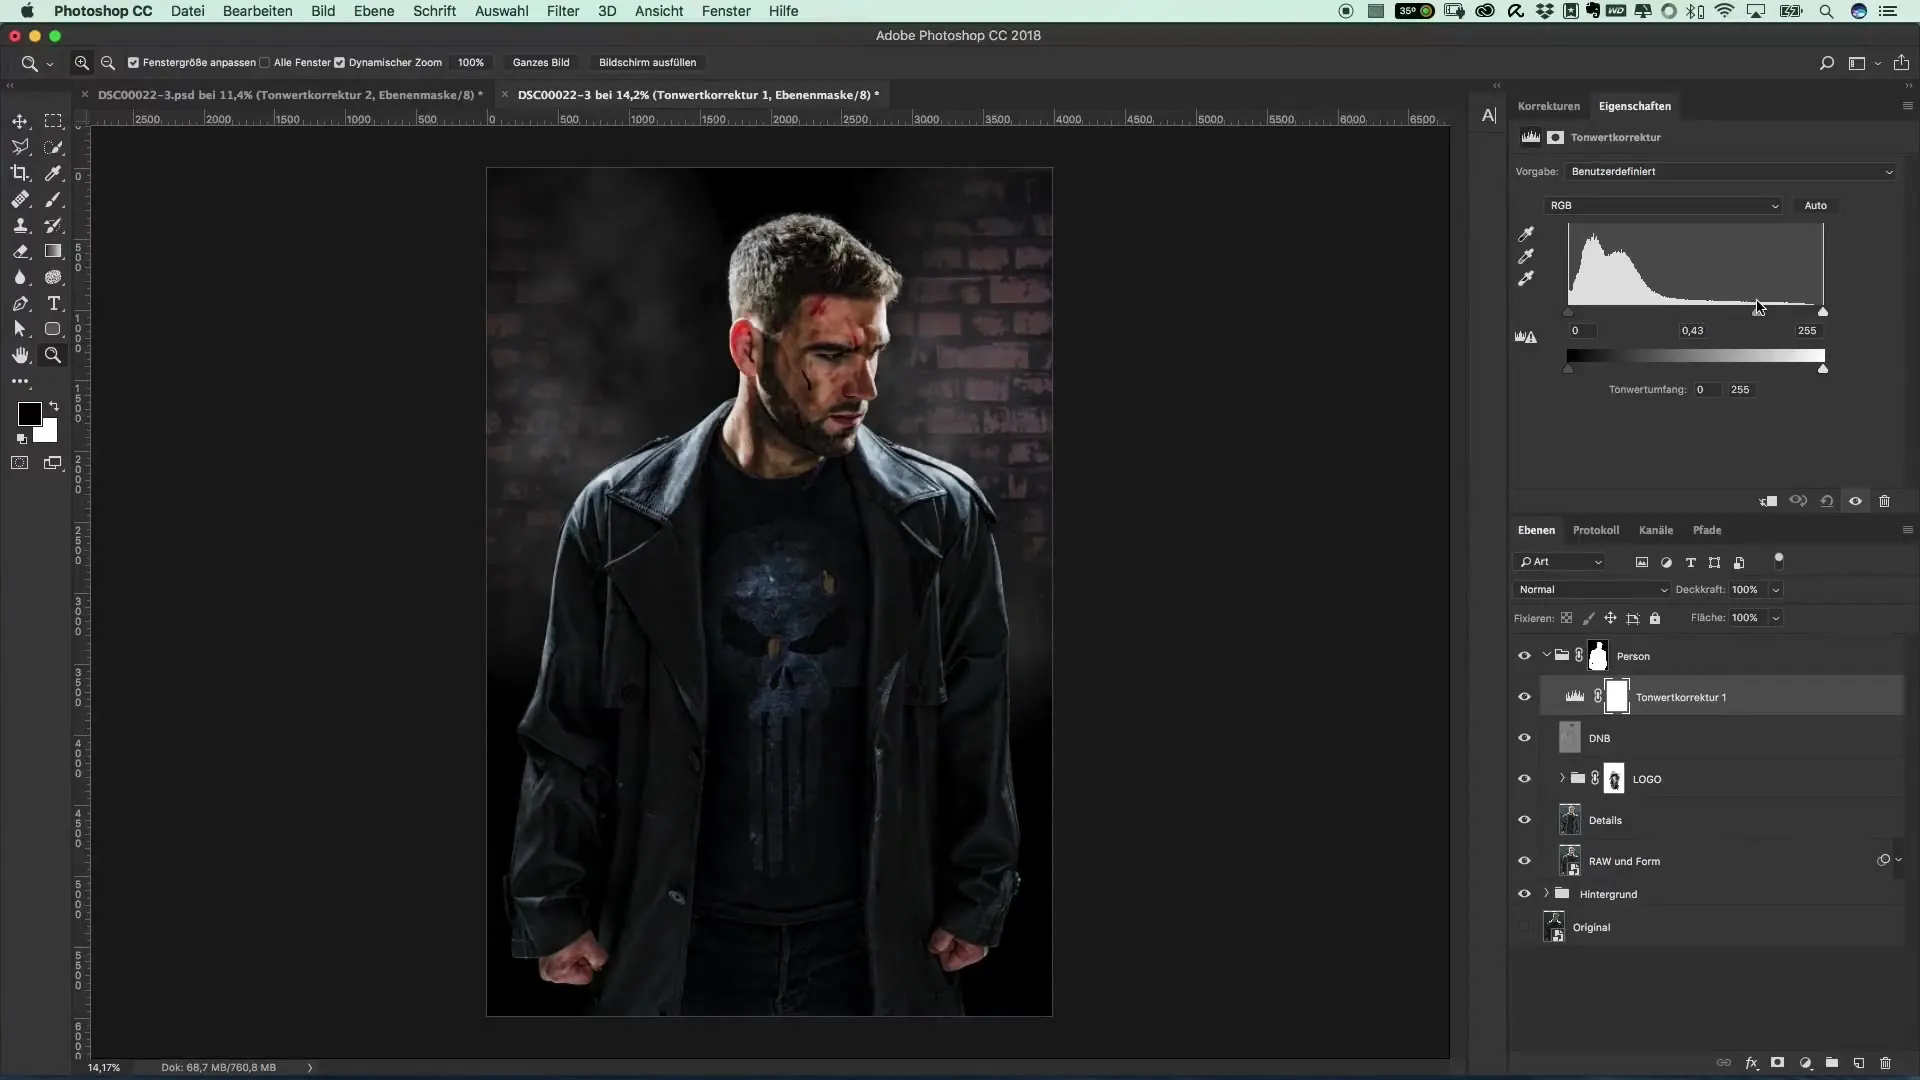Select the Quick Selection tool
The width and height of the screenshot is (1920, 1080).
point(53,147)
